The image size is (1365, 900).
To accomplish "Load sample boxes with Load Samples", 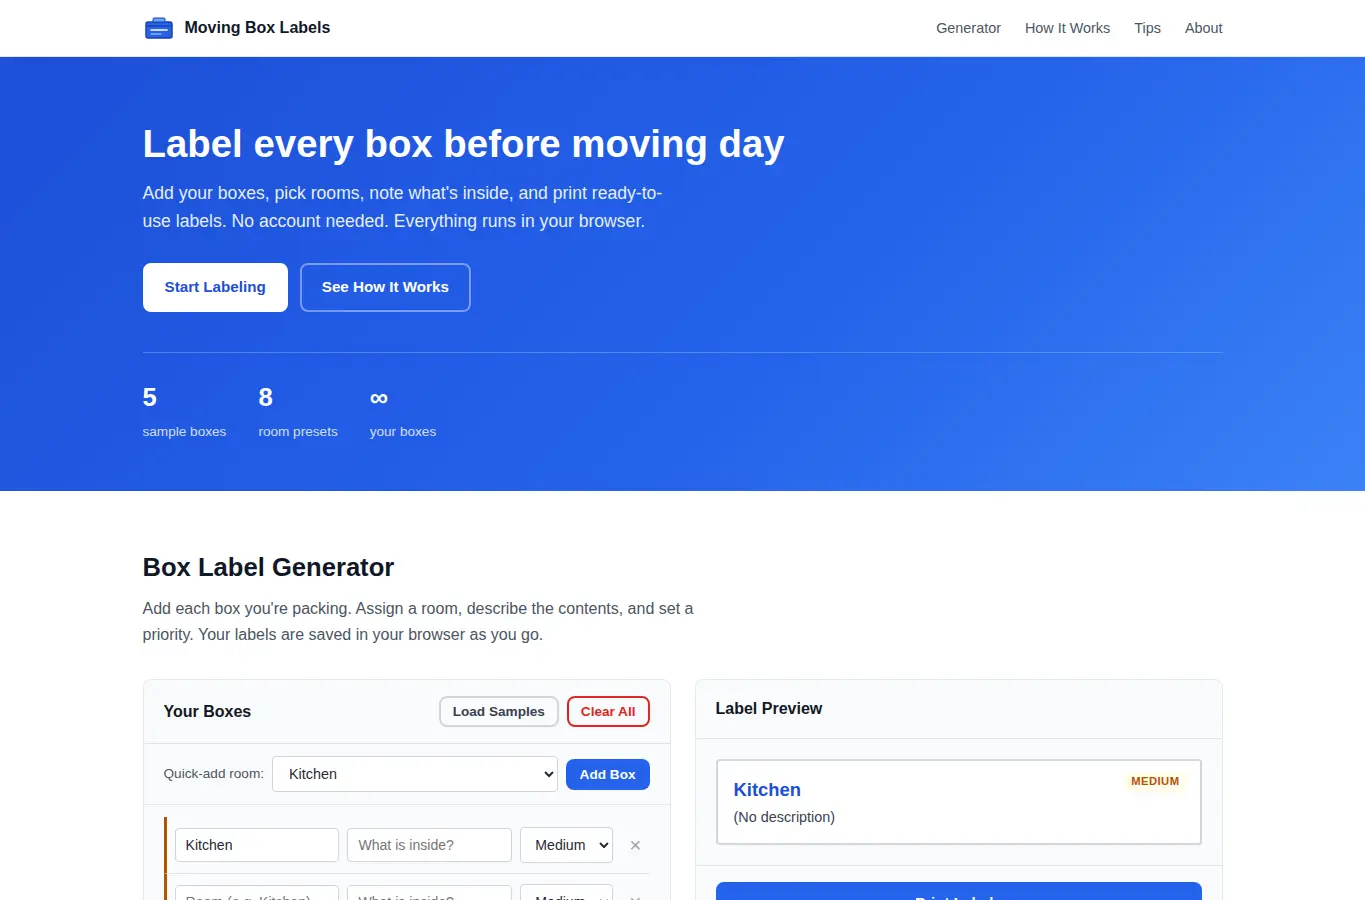I will pos(498,712).
